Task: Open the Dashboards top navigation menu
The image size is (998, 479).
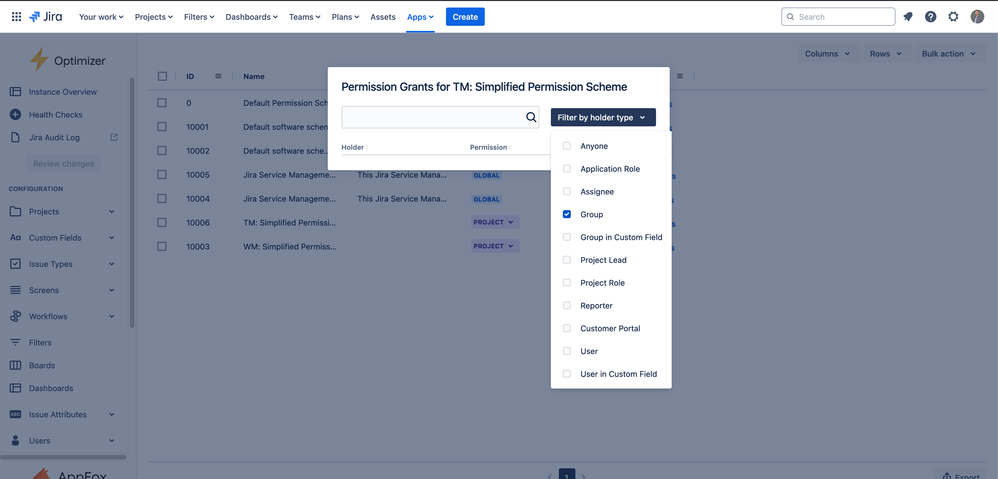Action: [x=251, y=17]
